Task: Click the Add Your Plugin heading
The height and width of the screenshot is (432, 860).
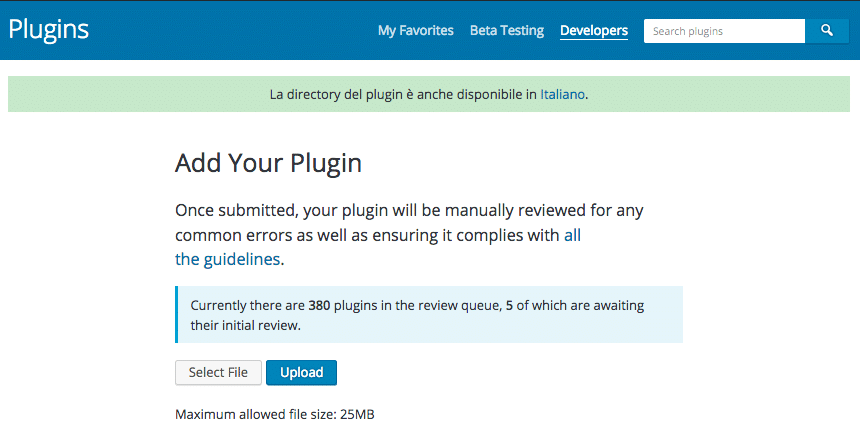Action: pos(268,163)
